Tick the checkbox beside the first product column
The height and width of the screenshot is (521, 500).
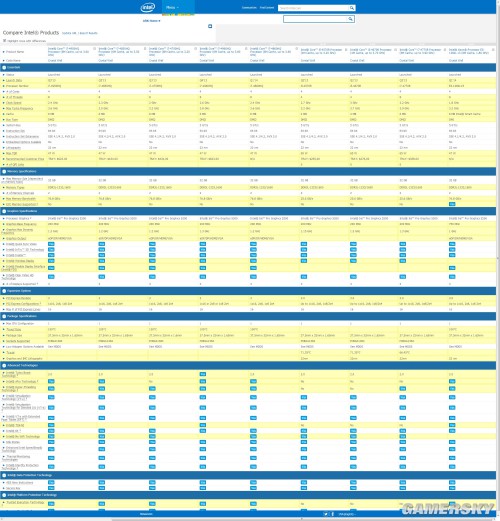tap(95, 49)
